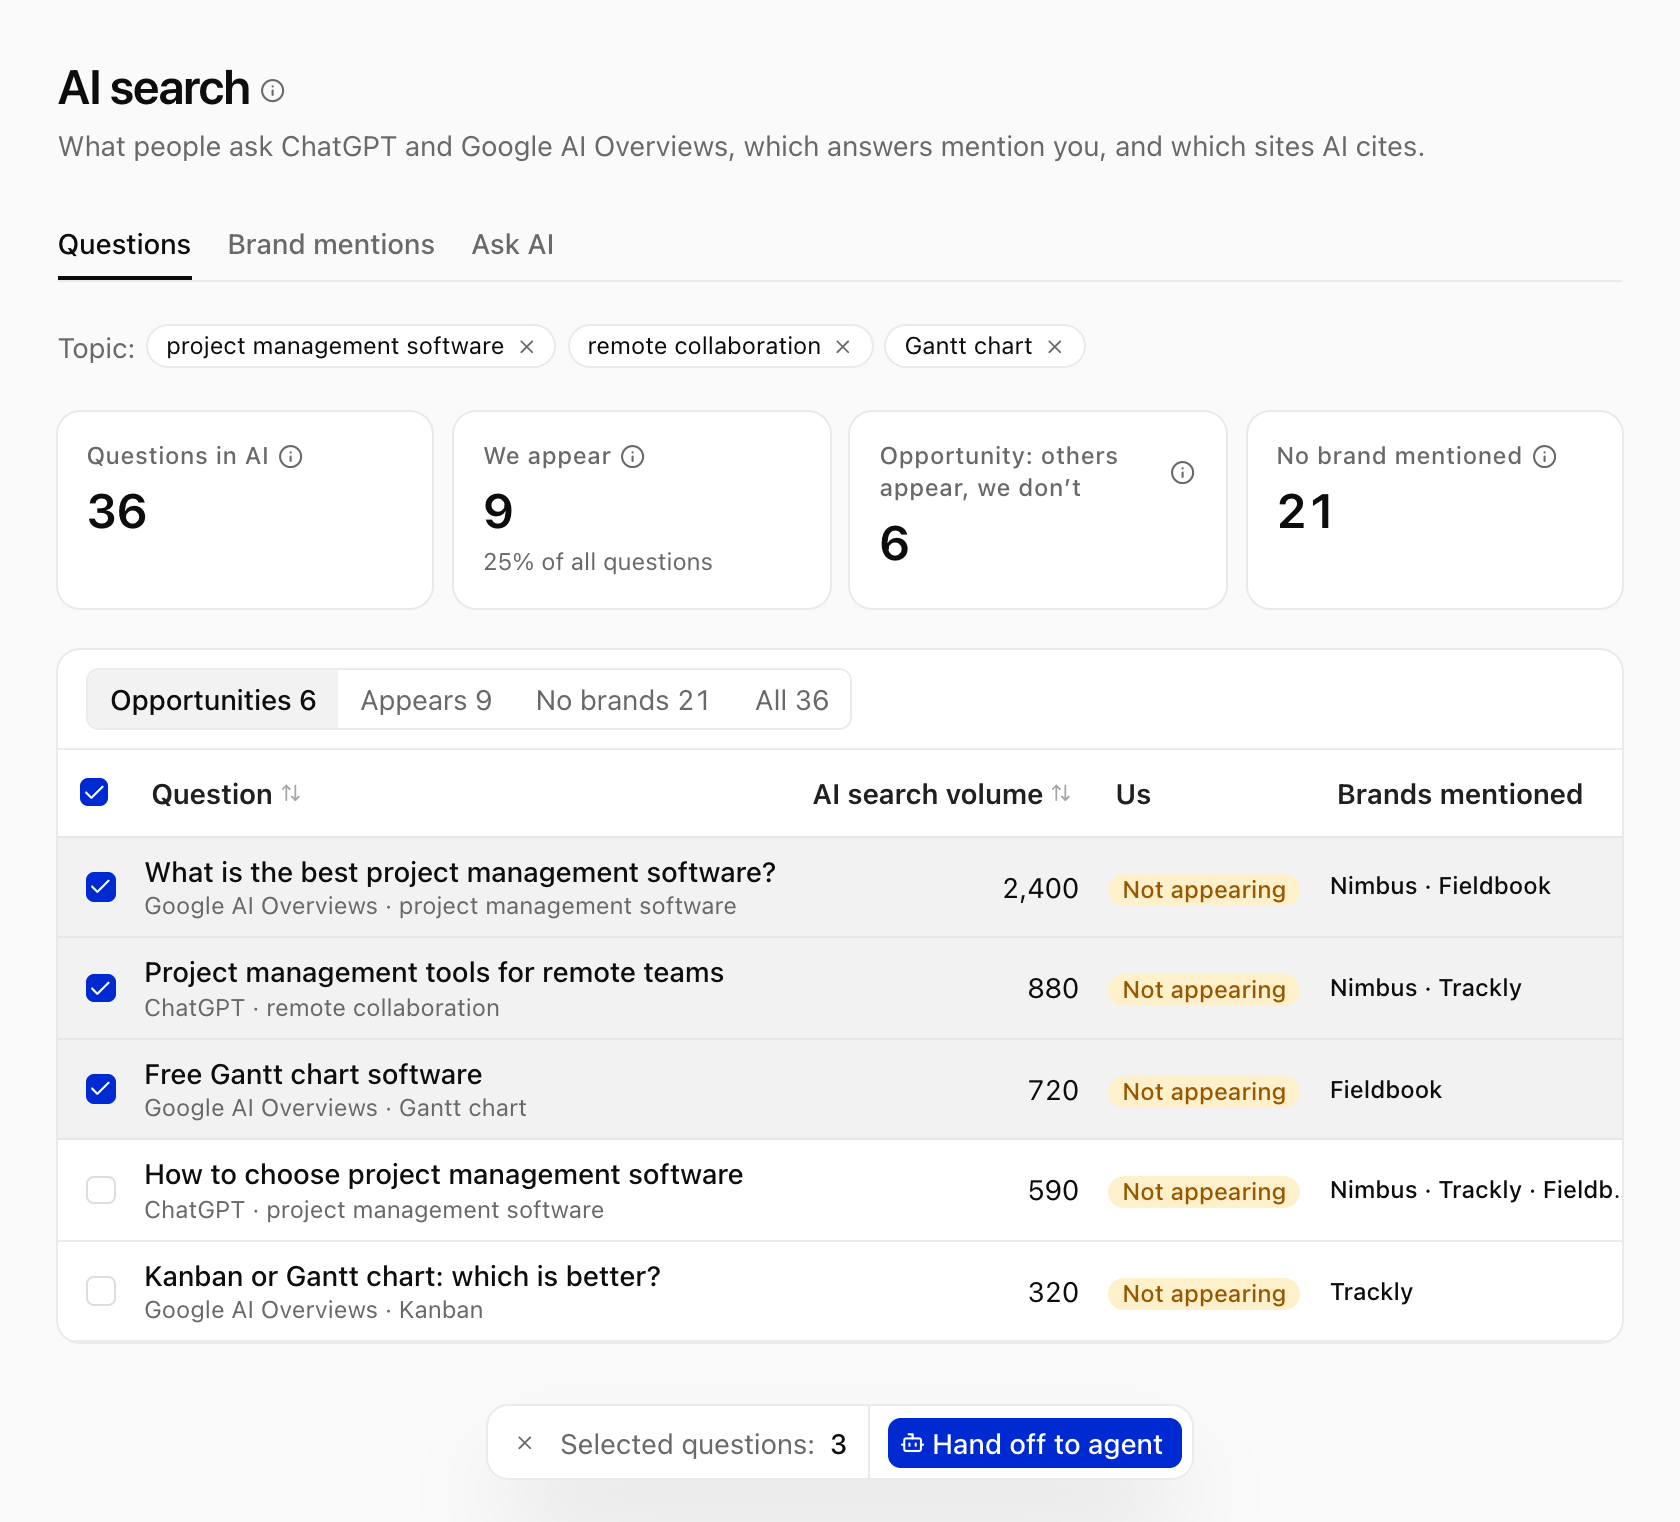The width and height of the screenshot is (1680, 1522).
Task: Open info icon on Opportunity card
Action: pos(1182,473)
